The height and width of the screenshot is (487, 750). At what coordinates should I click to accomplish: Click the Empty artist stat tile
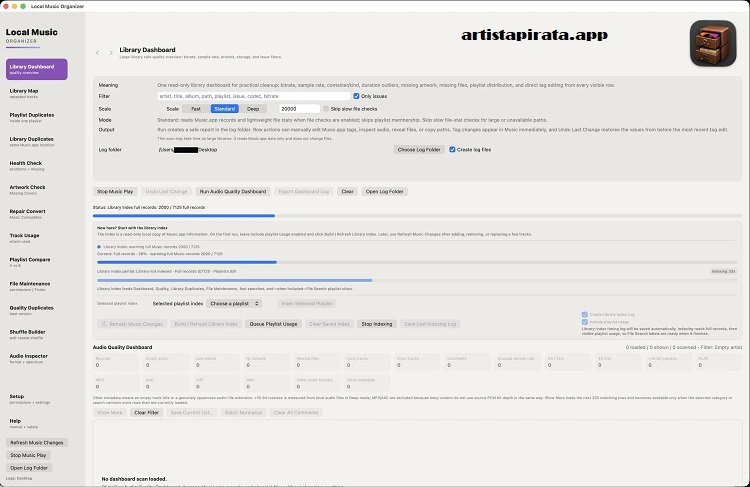(166, 362)
